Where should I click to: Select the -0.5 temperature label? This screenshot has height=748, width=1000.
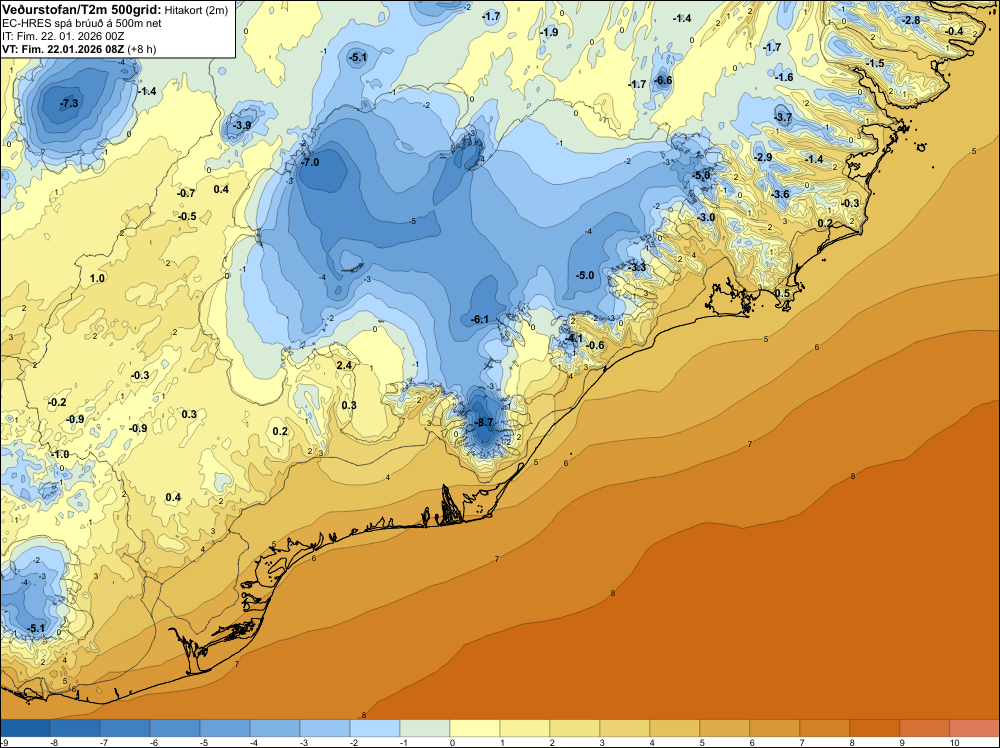(x=187, y=217)
